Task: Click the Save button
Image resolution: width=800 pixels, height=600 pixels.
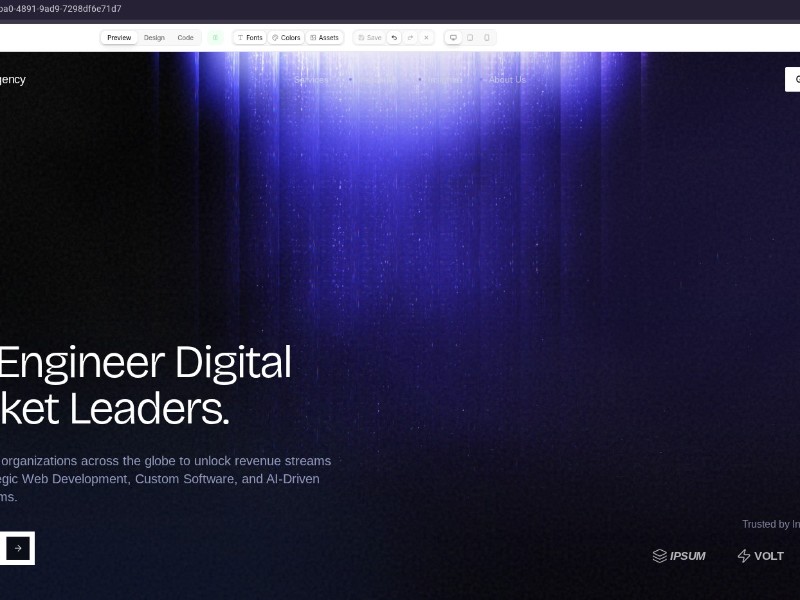Action: [x=369, y=38]
